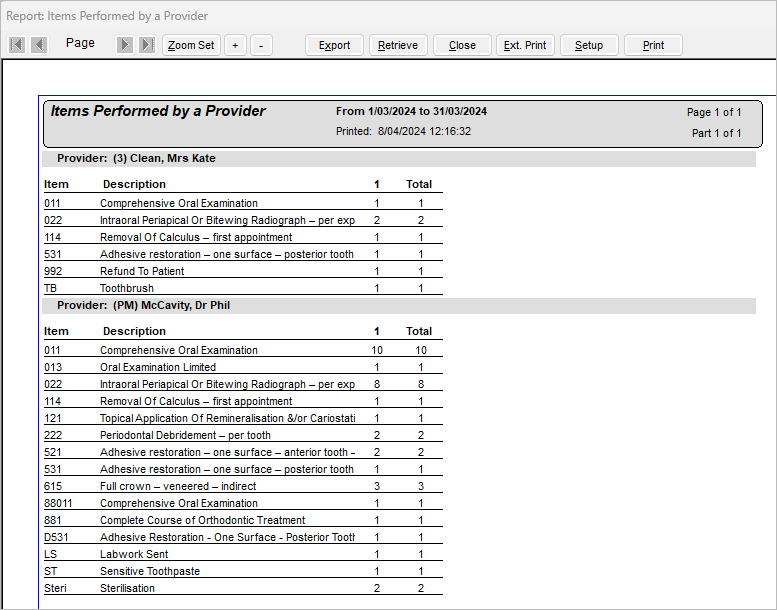Go to the previous report page
This screenshot has width=777, height=610.
(x=39, y=45)
